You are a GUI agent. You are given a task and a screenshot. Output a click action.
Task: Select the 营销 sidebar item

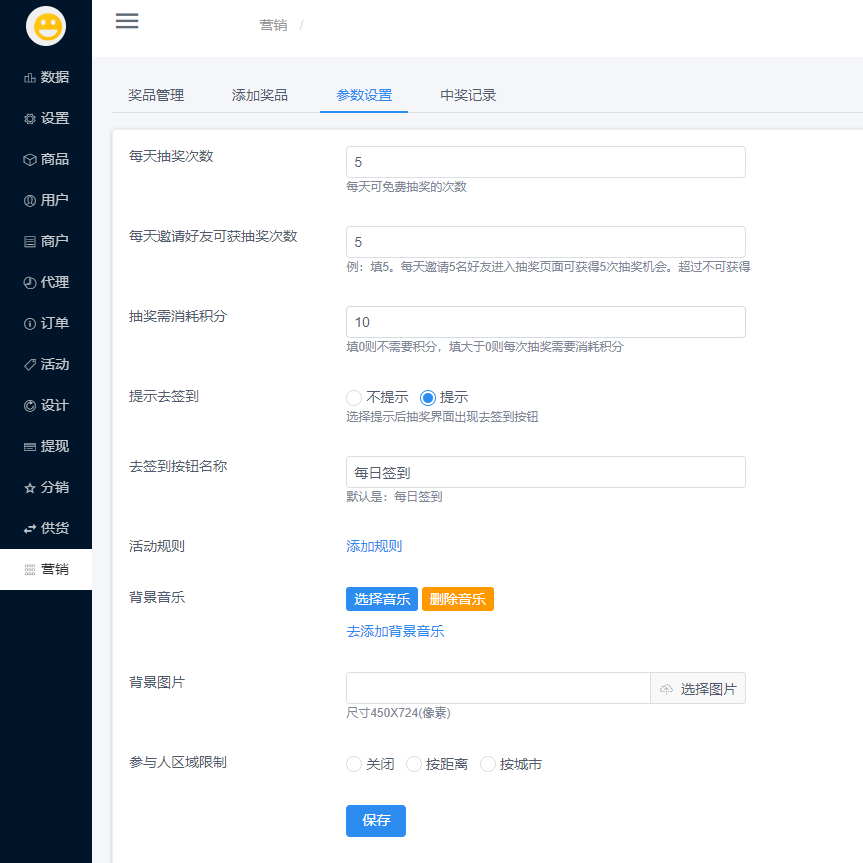46,569
